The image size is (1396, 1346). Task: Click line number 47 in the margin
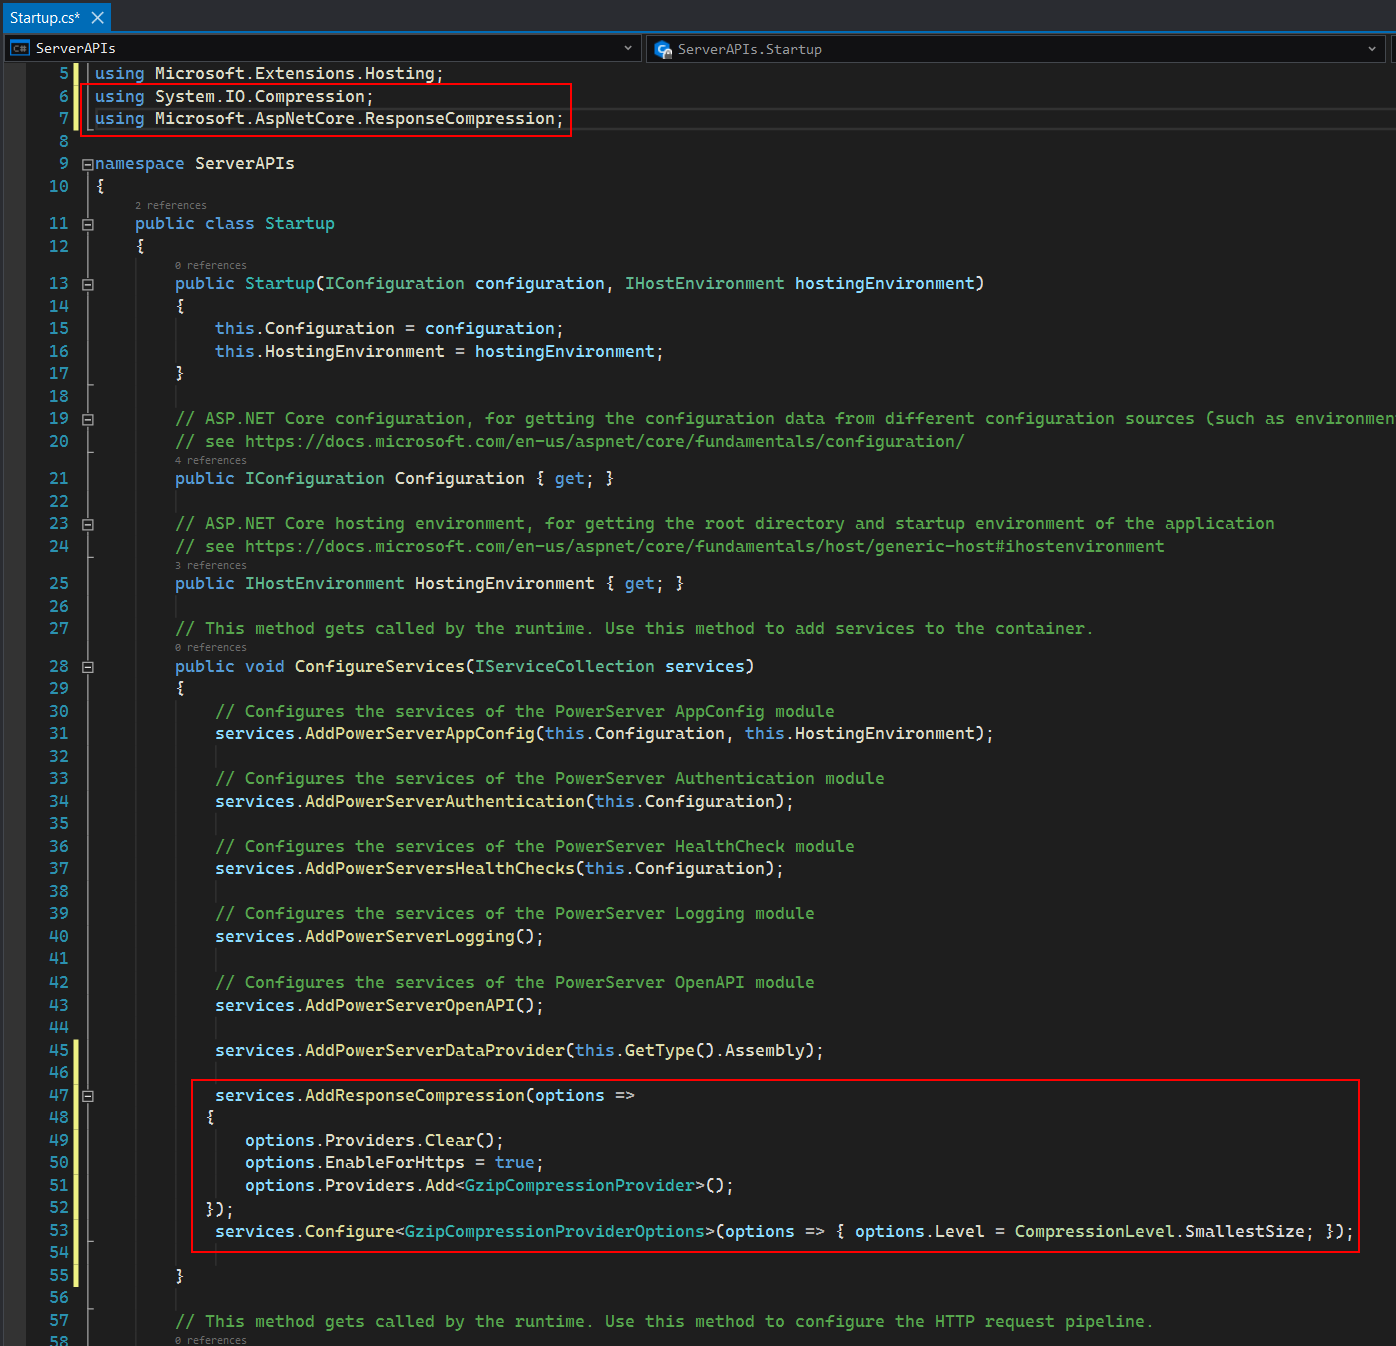coord(59,1096)
